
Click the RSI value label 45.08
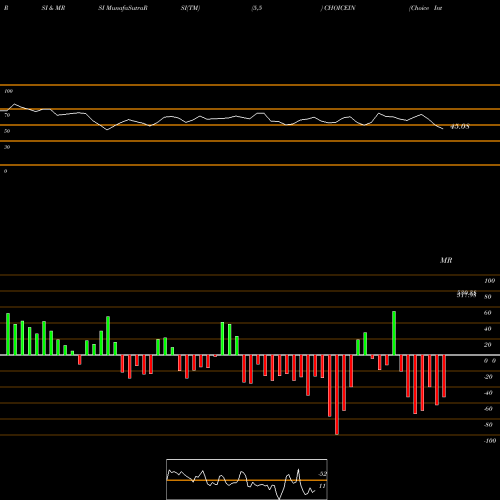(x=460, y=127)
